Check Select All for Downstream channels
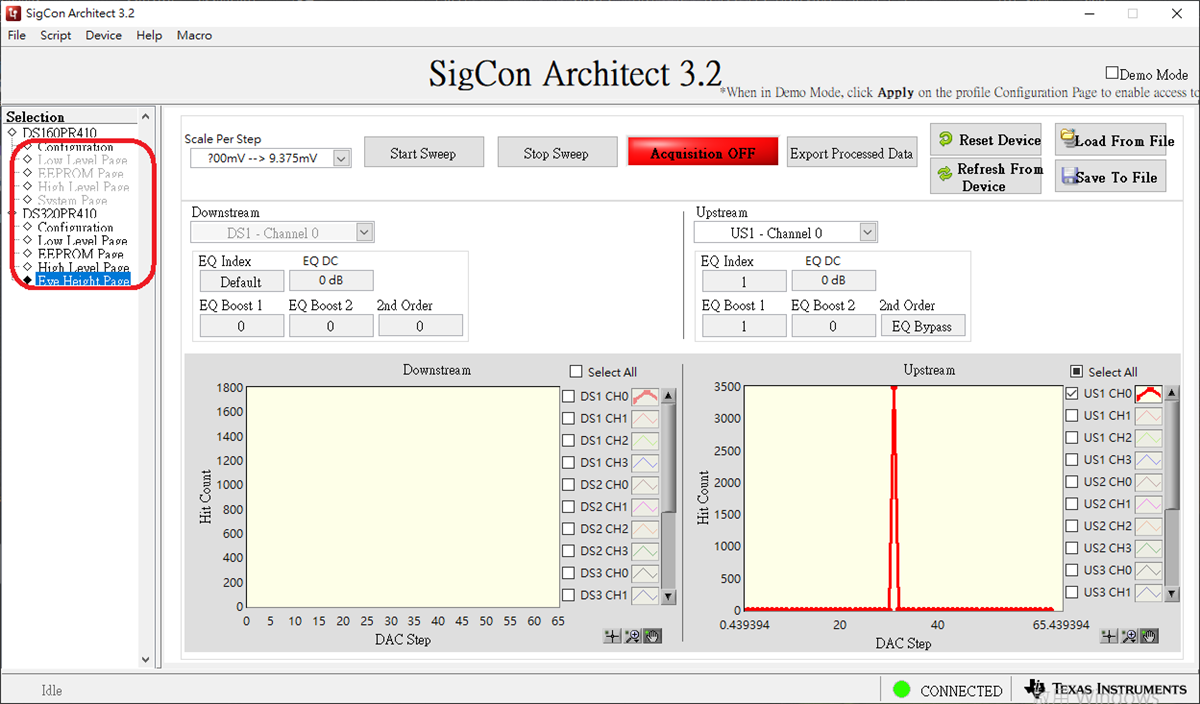The width and height of the screenshot is (1200, 704). 575,371
